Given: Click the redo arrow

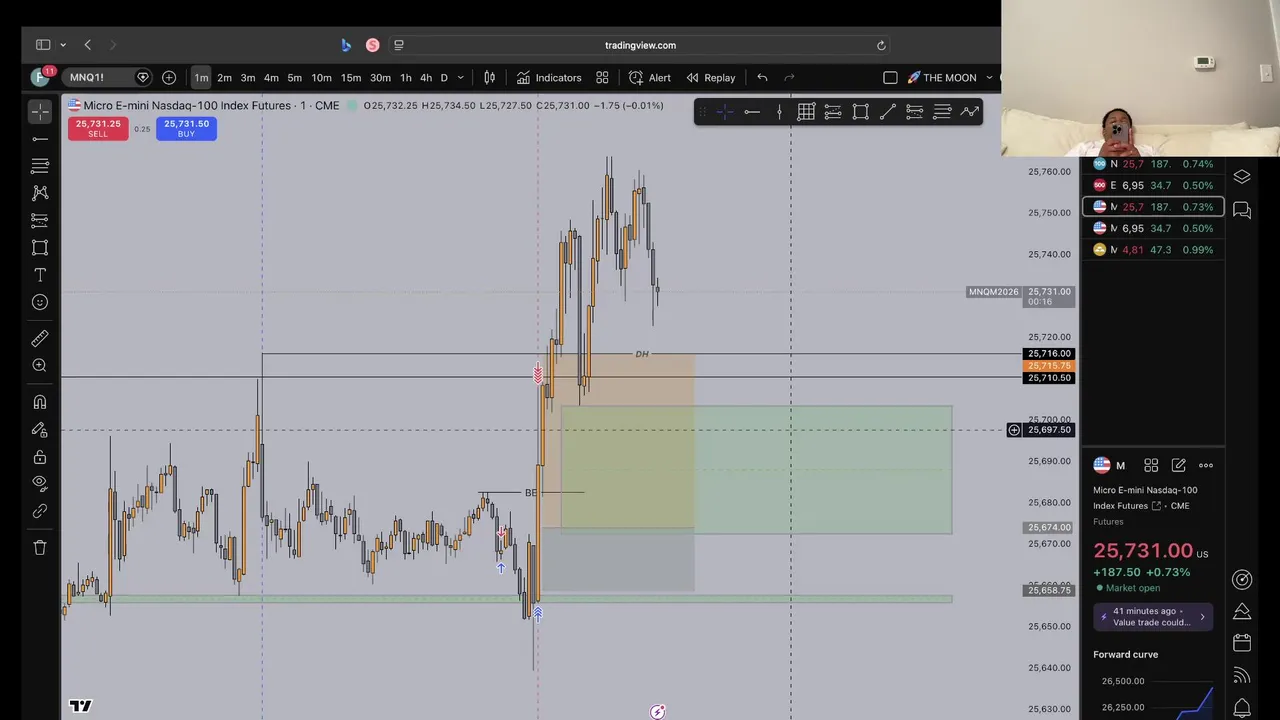Looking at the screenshot, I should [789, 77].
